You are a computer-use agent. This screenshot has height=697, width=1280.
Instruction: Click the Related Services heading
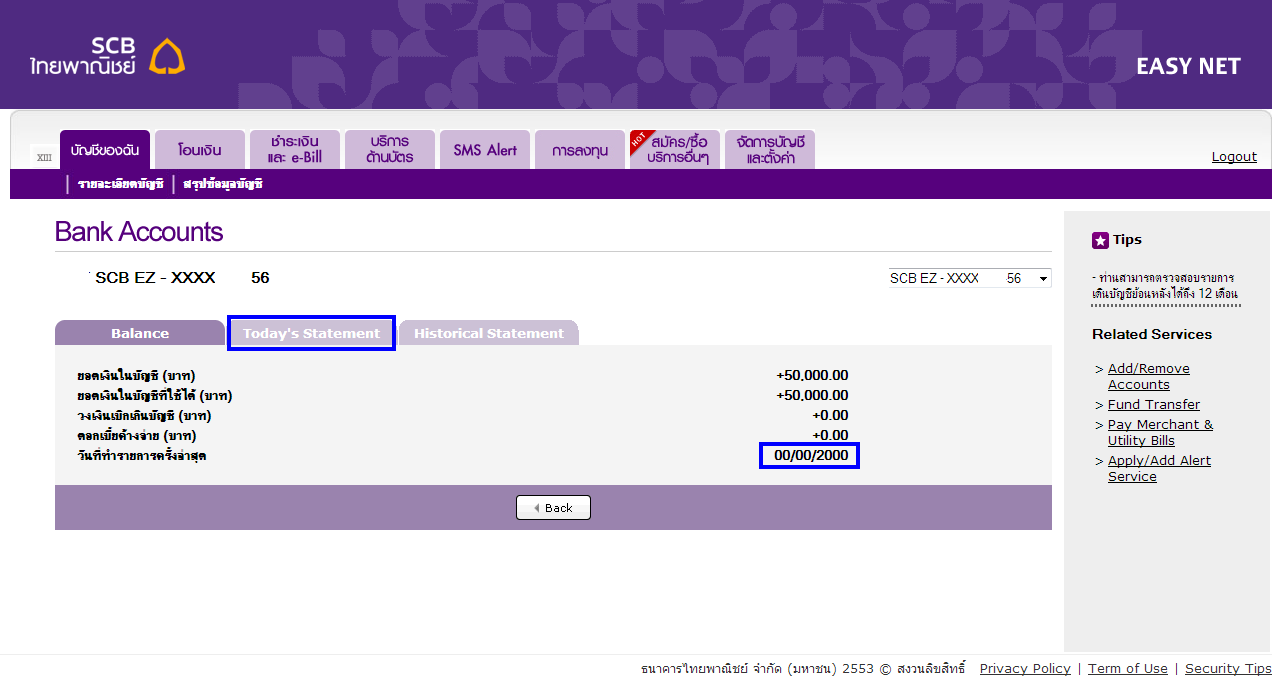click(1152, 334)
